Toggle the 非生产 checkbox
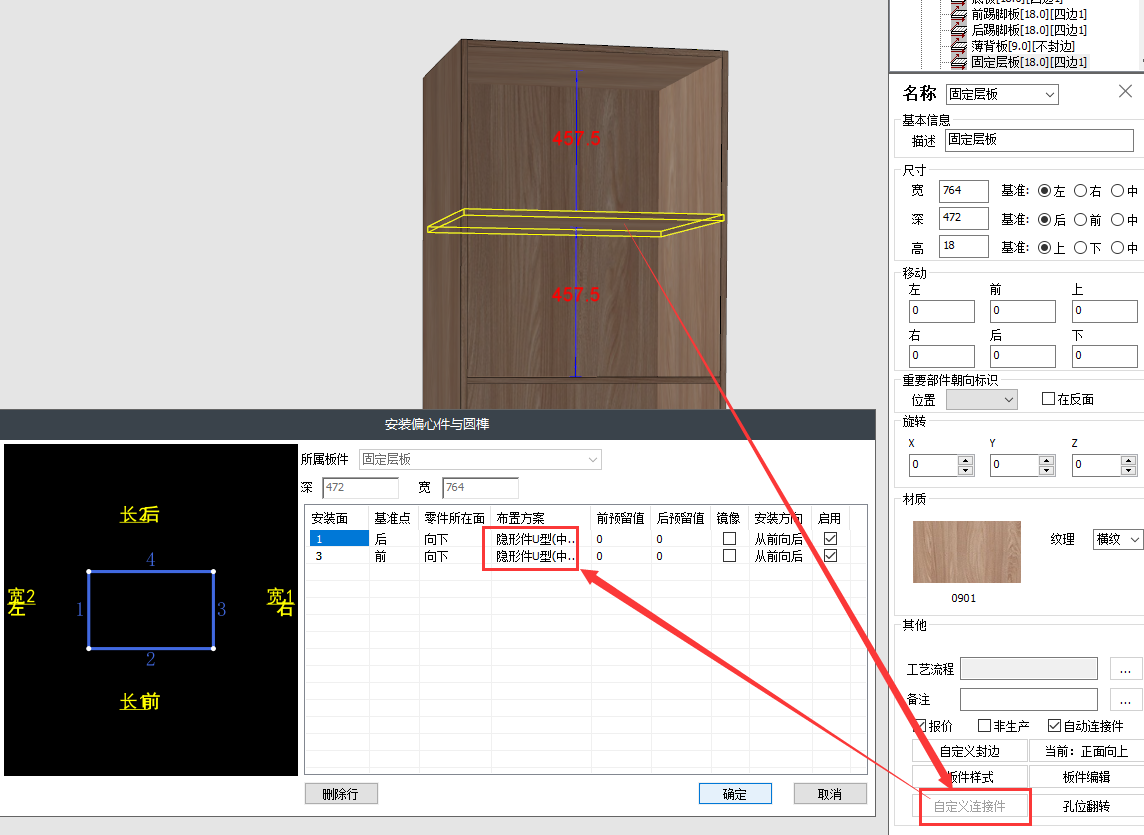Screen dimensions: 1144x835 click(x=984, y=726)
